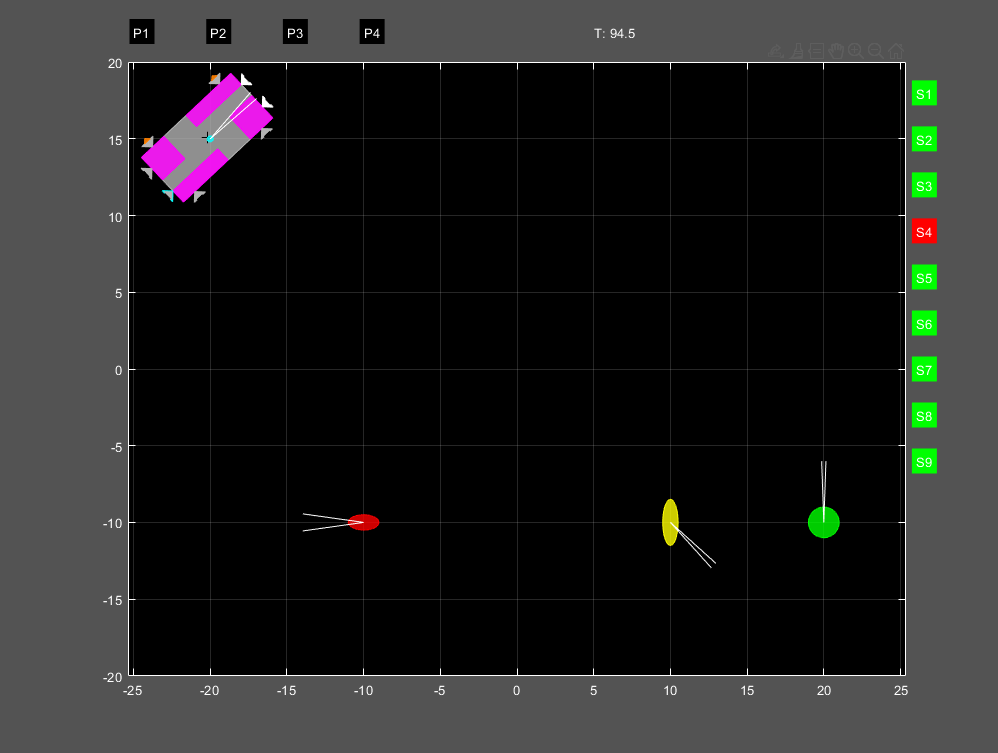Toggle the S5 status button
Screen dimensions: 998x753
[x=924, y=278]
